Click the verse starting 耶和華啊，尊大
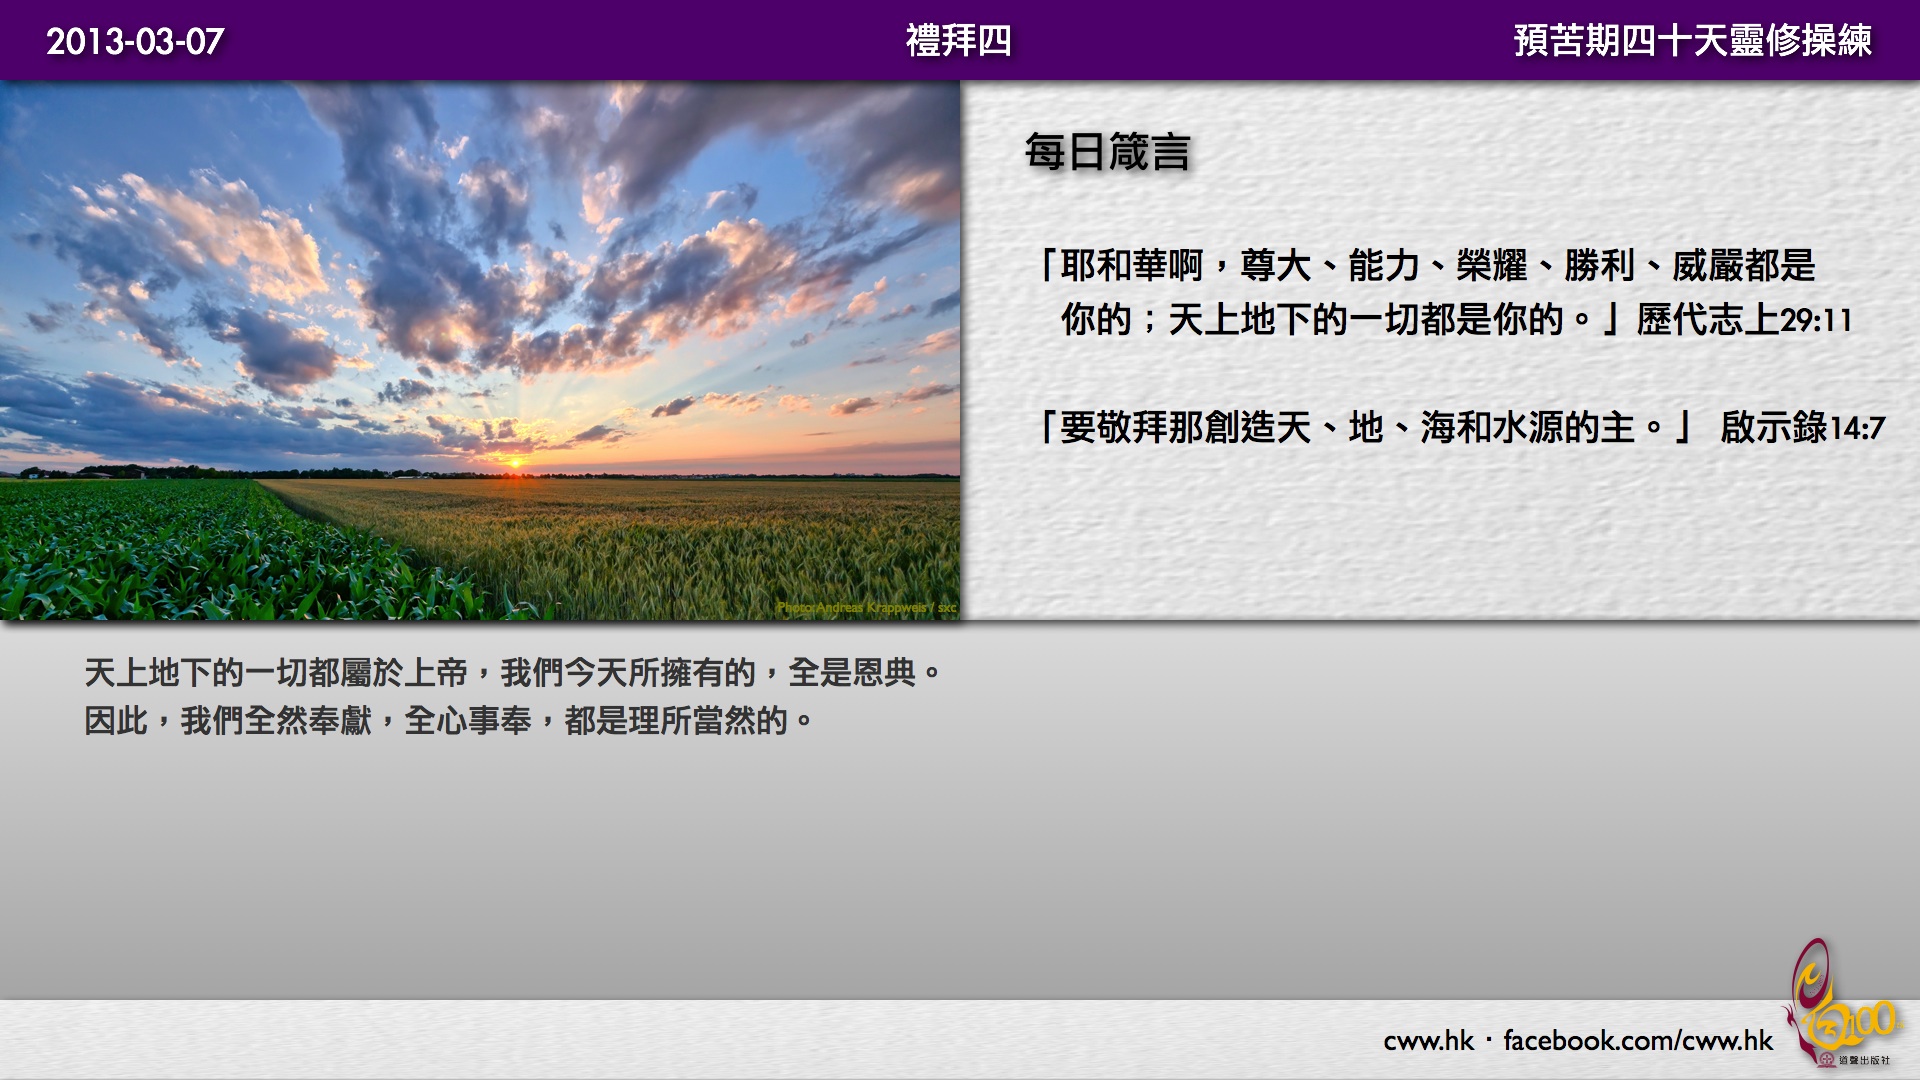 point(1428,266)
